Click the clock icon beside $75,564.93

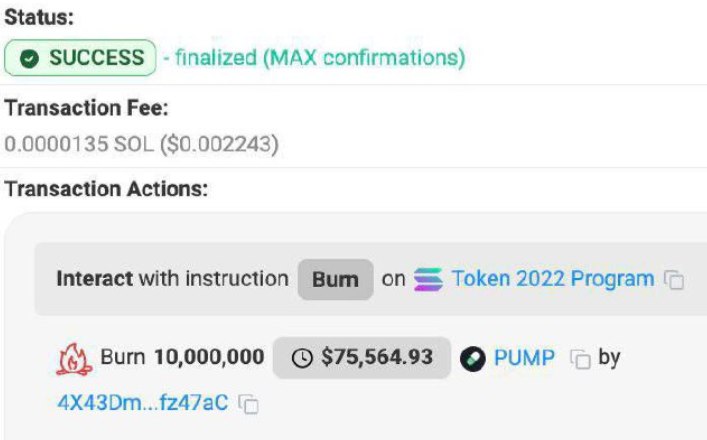click(x=302, y=358)
